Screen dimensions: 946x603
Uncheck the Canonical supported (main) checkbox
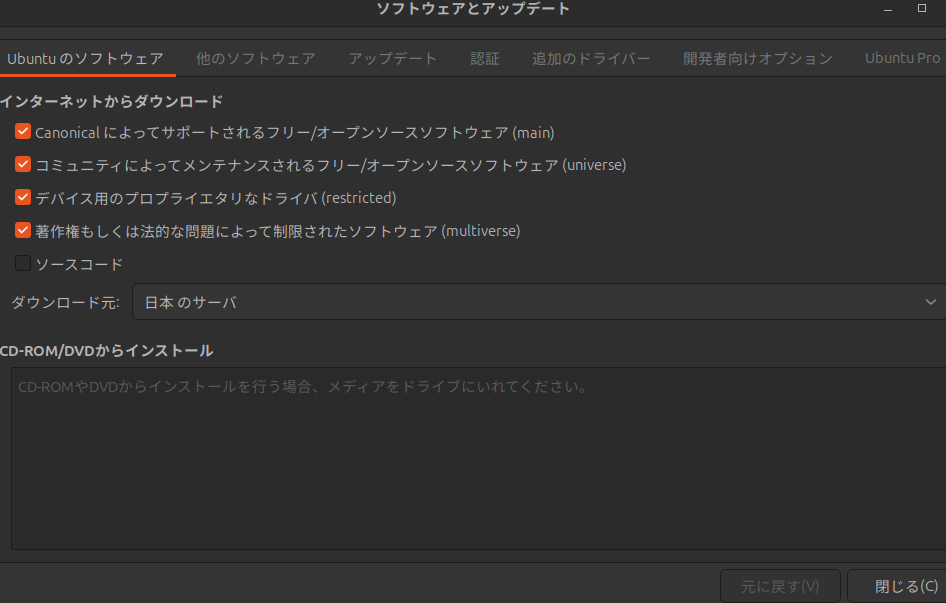click(x=23, y=132)
